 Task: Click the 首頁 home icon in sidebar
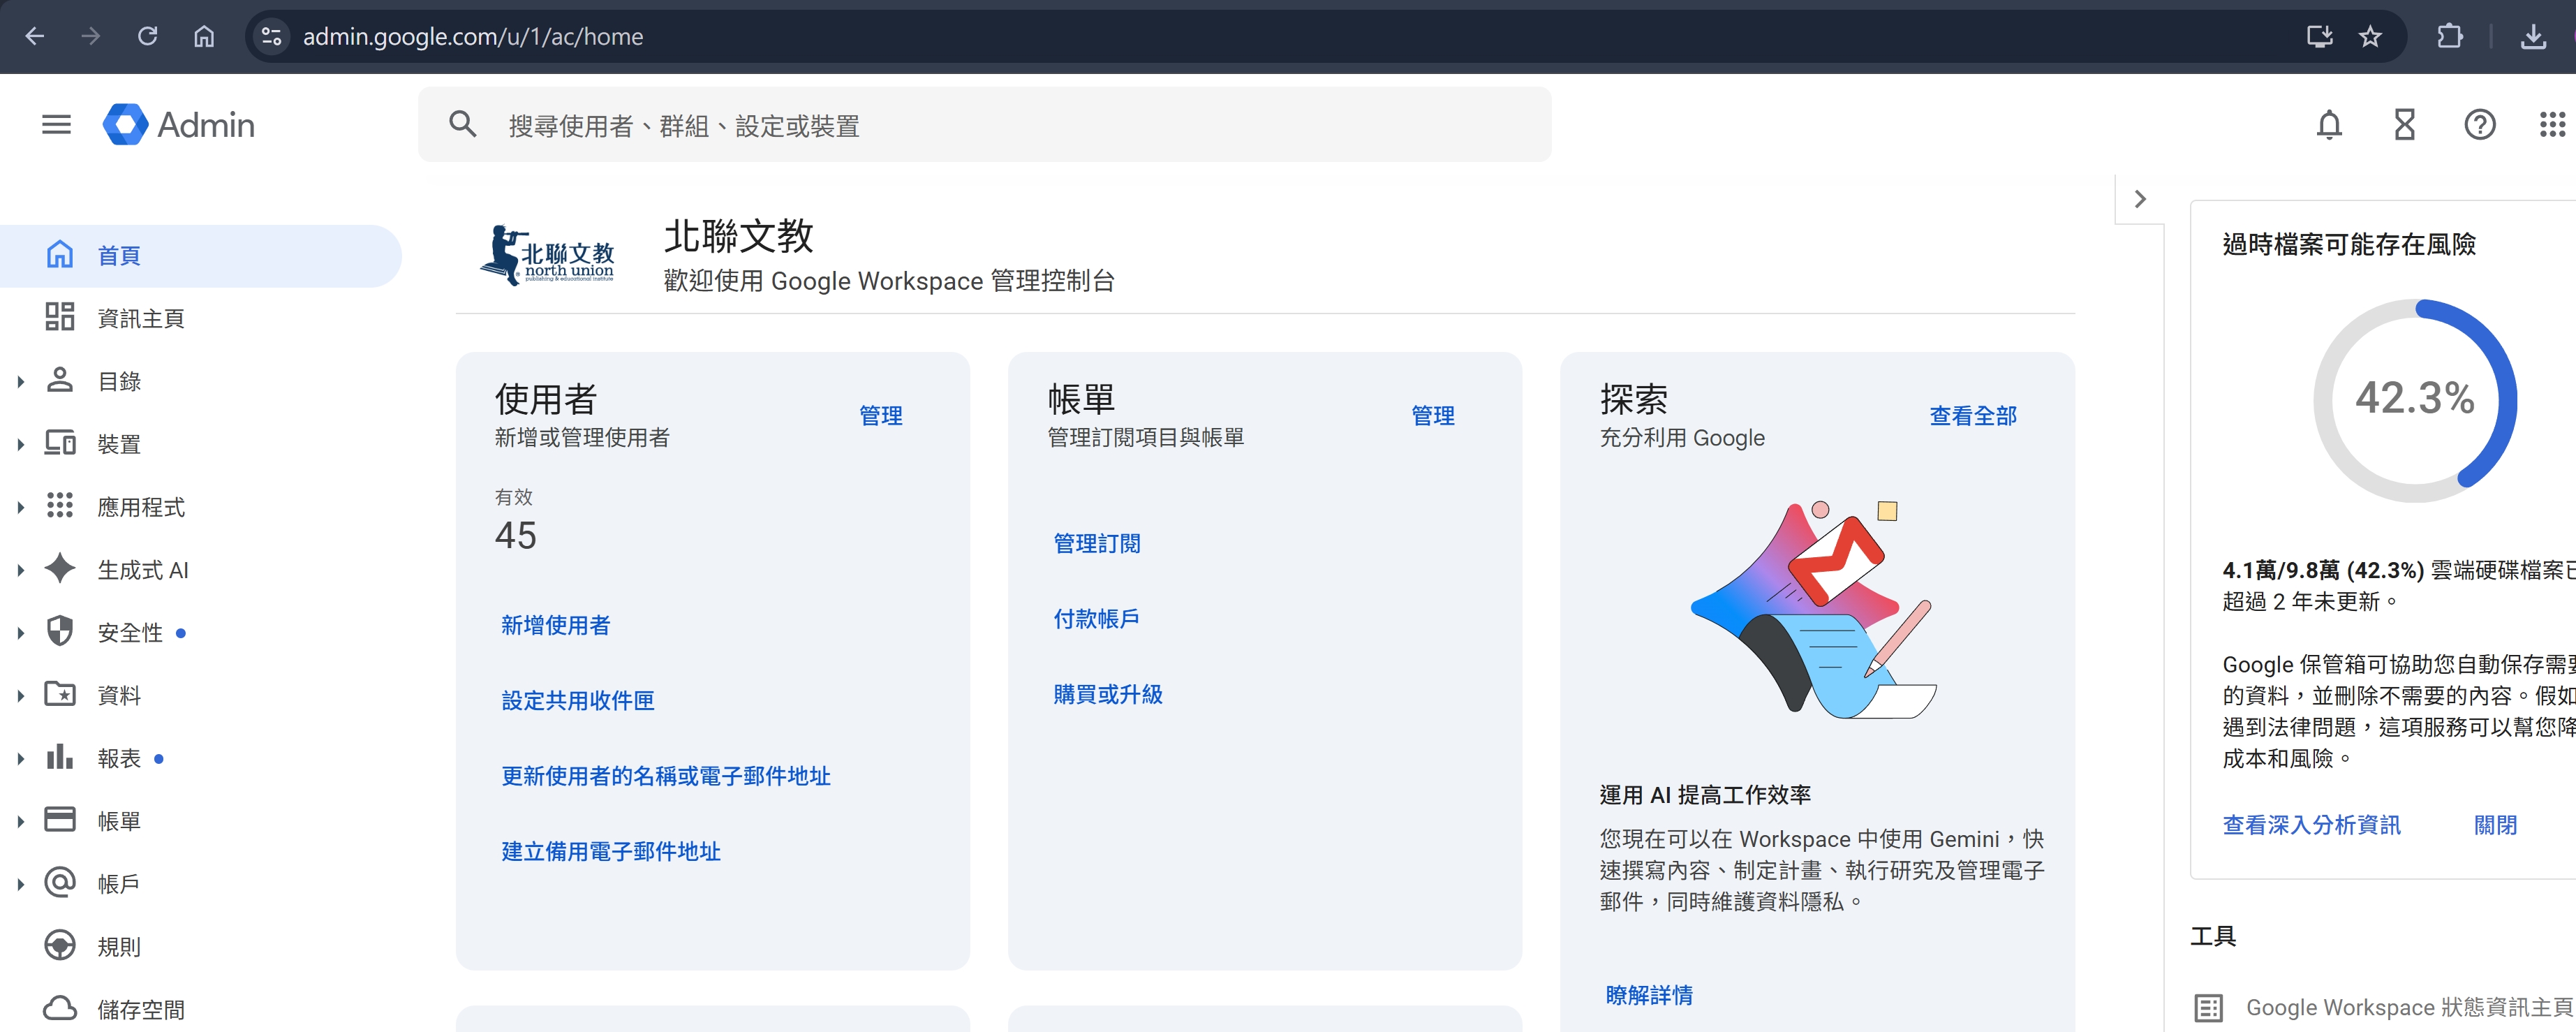coord(60,255)
